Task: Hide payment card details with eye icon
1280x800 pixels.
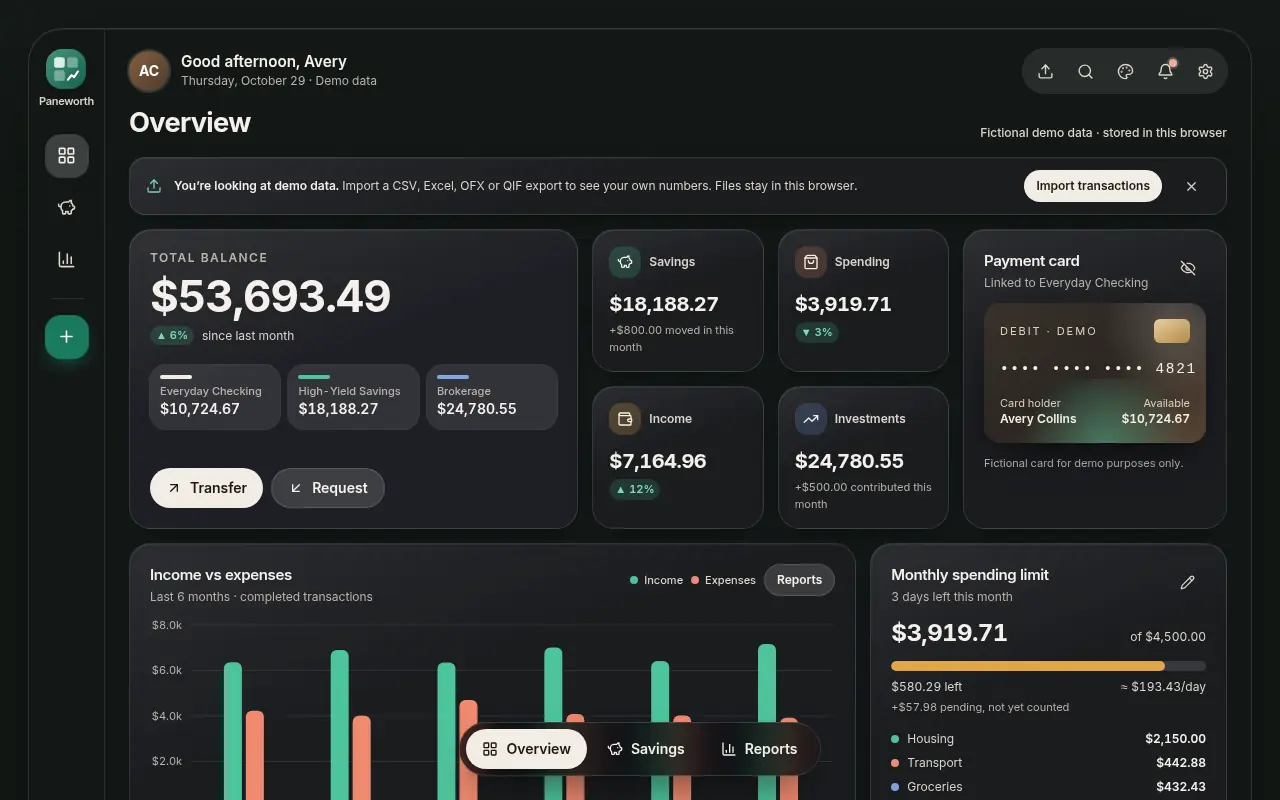Action: point(1188,268)
